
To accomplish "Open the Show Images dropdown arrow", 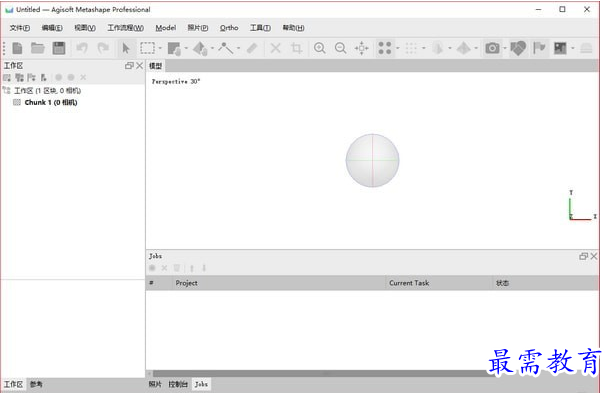I will [573, 48].
